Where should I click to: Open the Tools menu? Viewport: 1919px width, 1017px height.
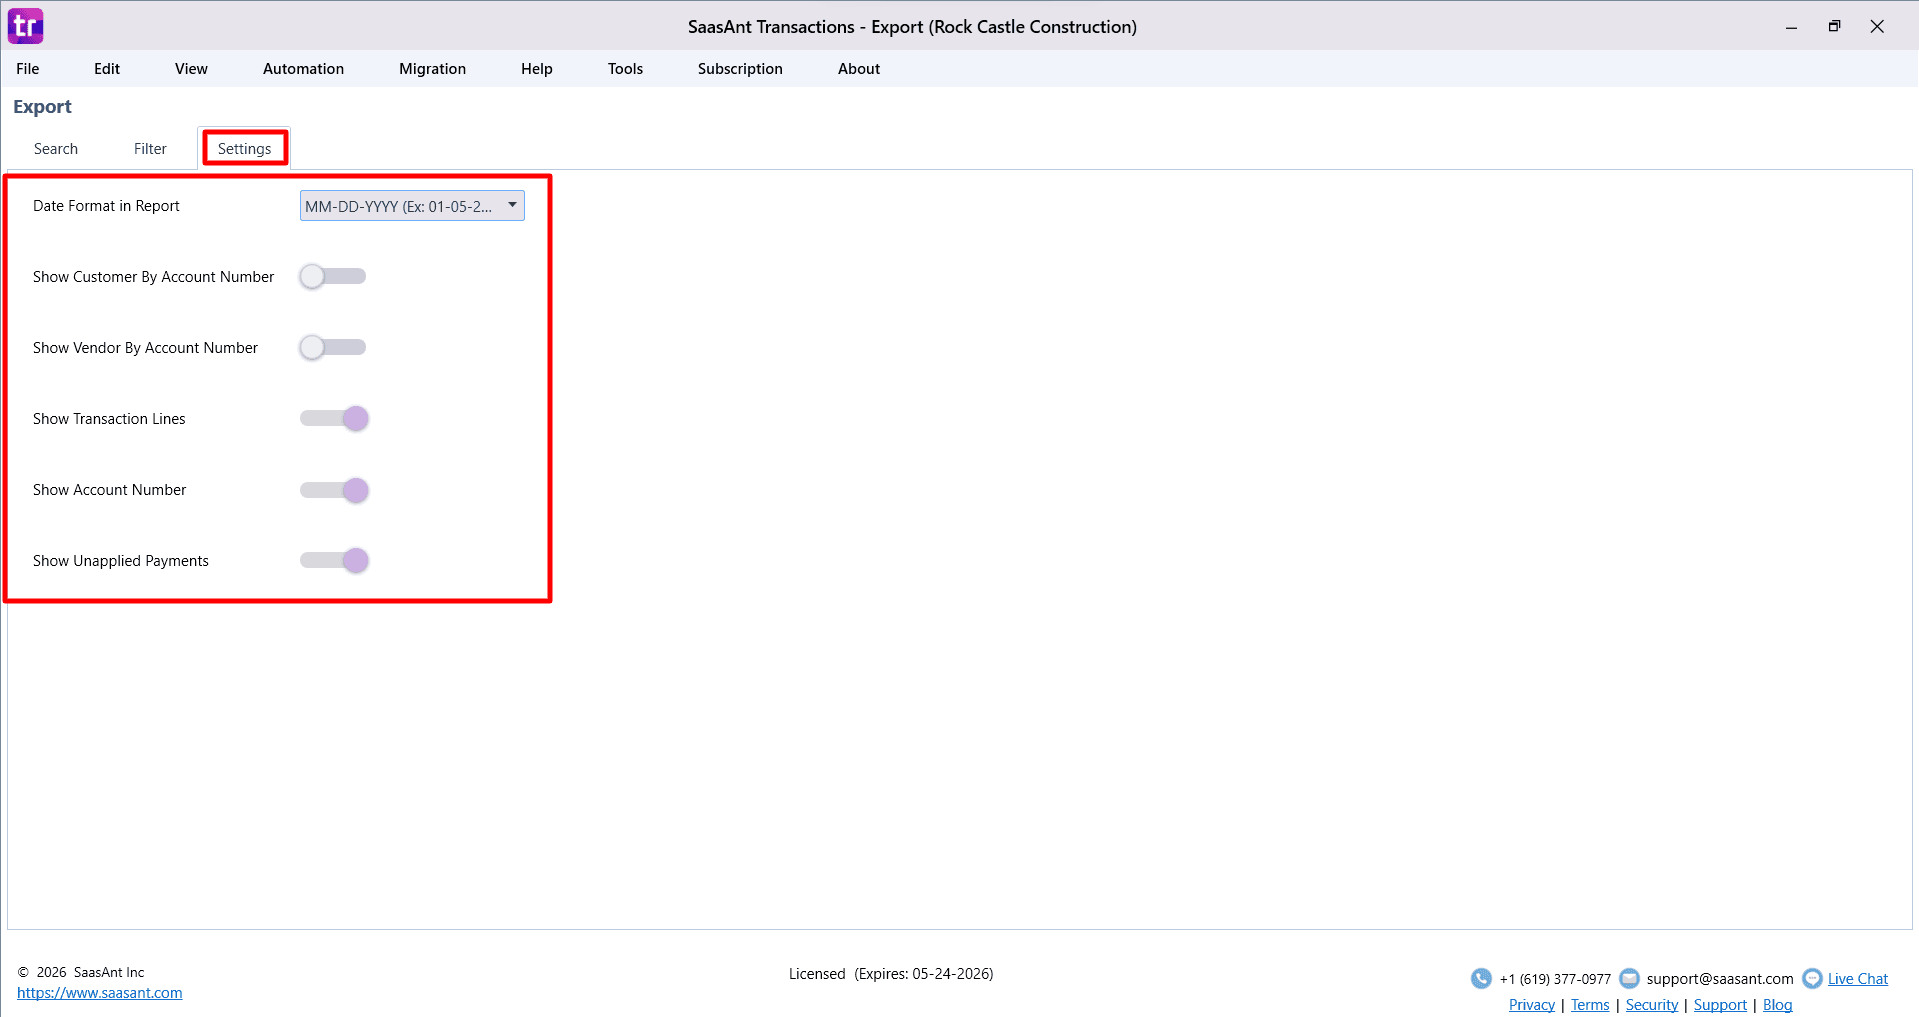click(625, 68)
